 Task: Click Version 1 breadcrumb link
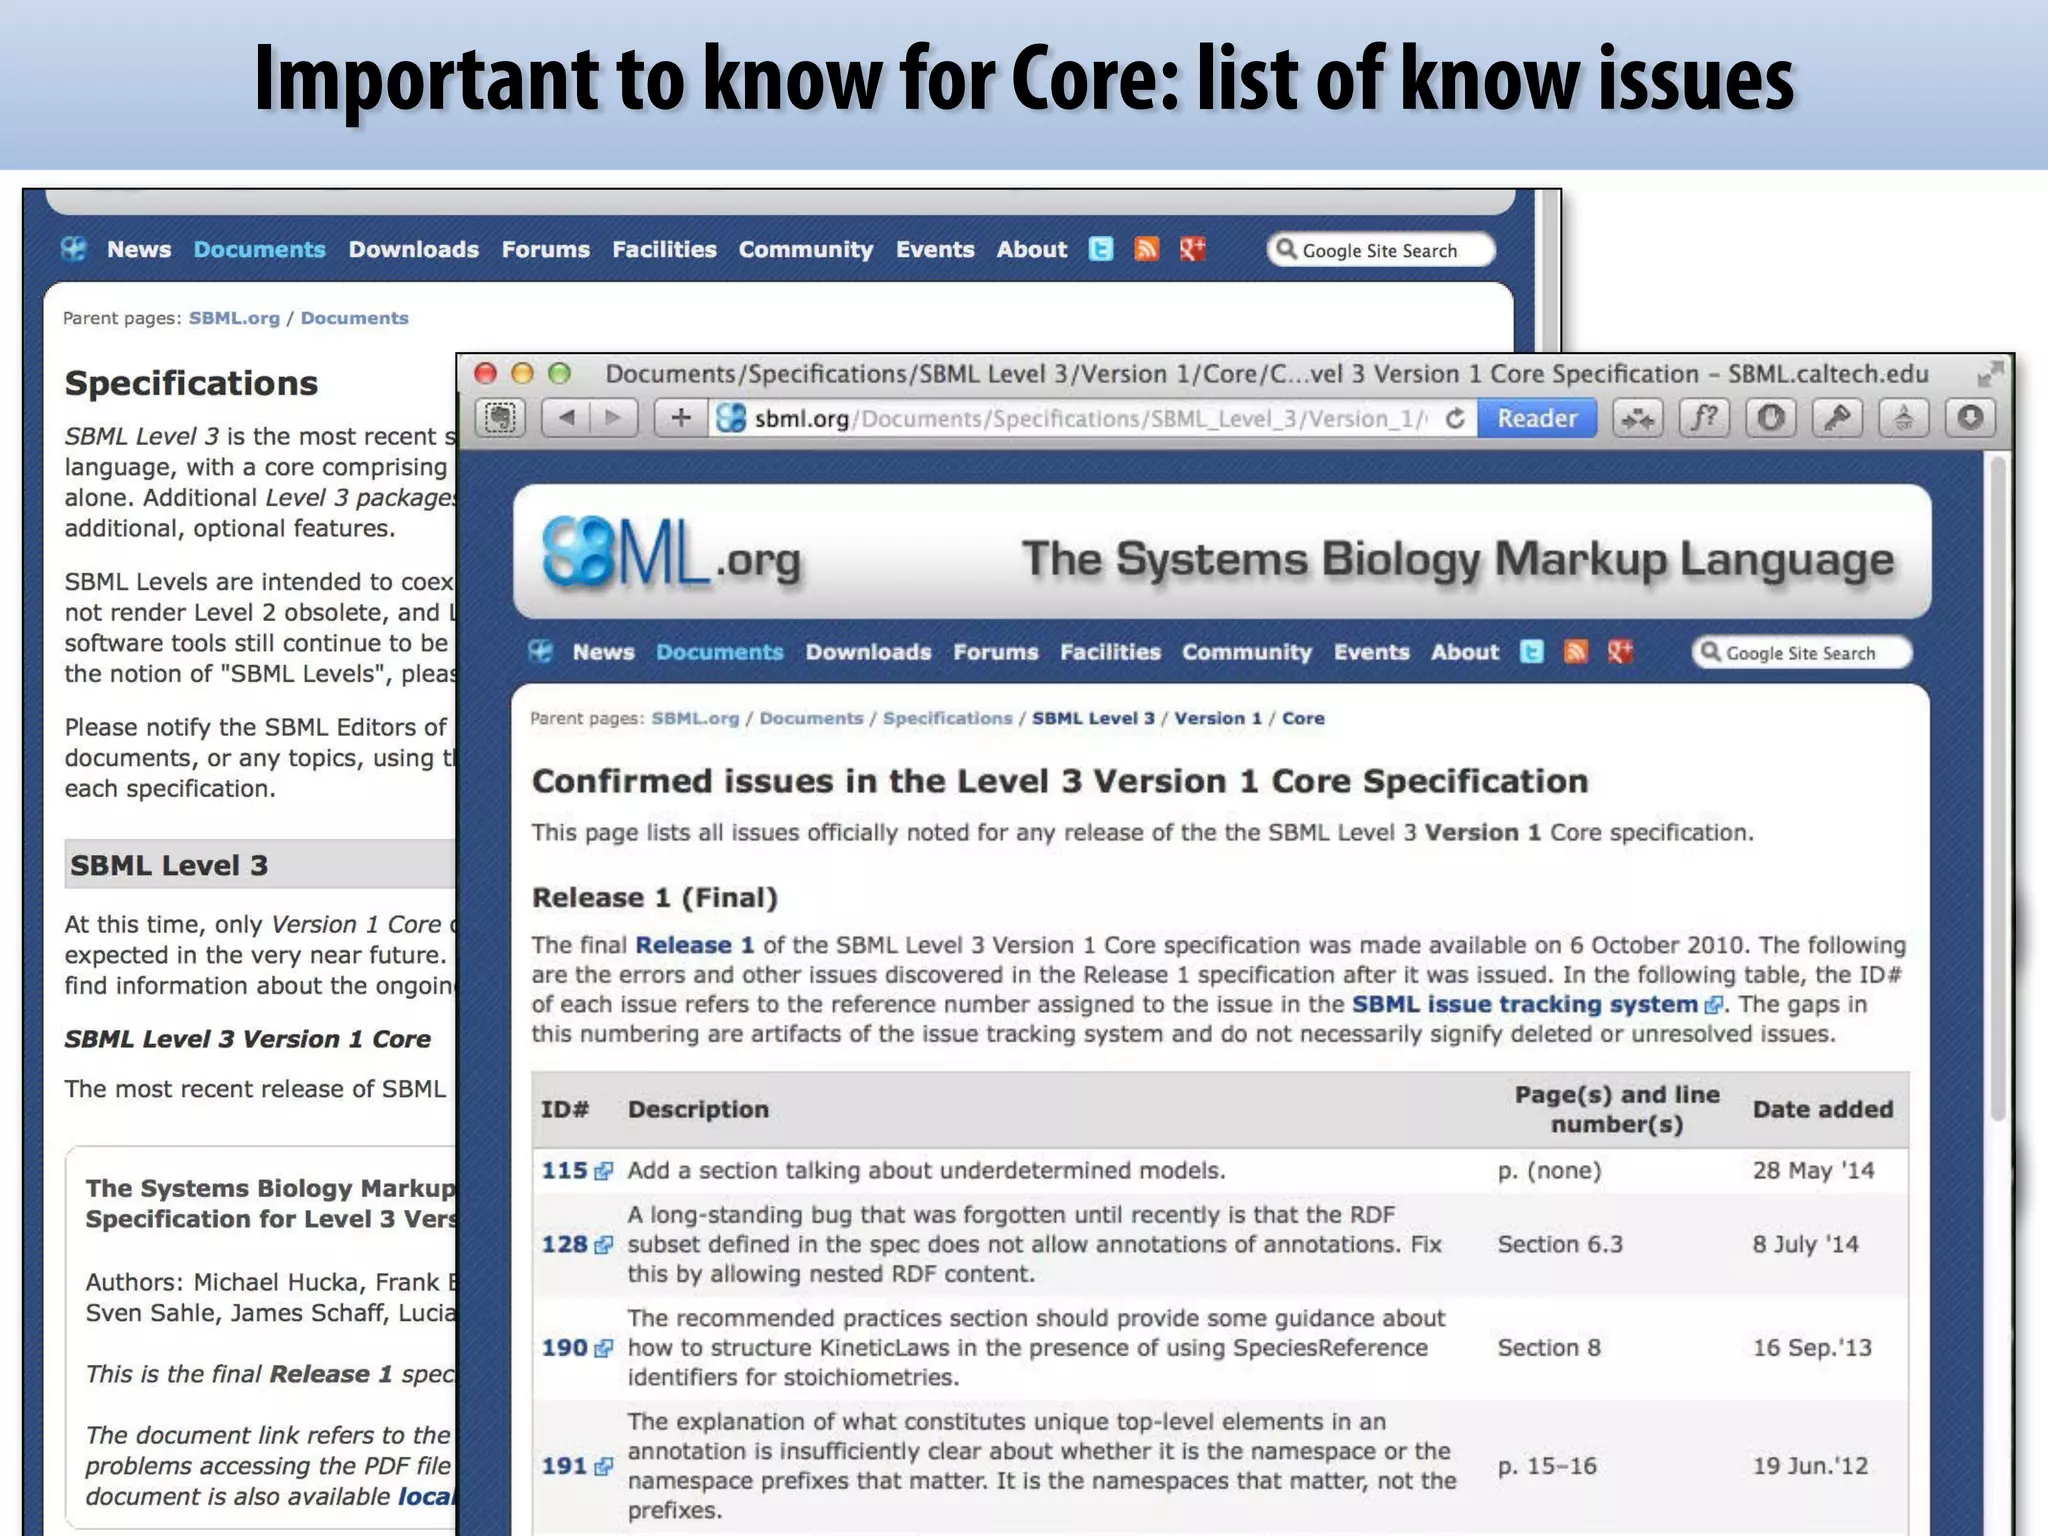coord(1218,718)
